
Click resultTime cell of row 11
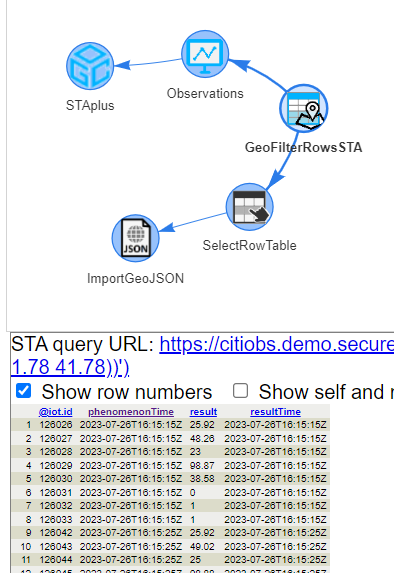tap(276, 560)
